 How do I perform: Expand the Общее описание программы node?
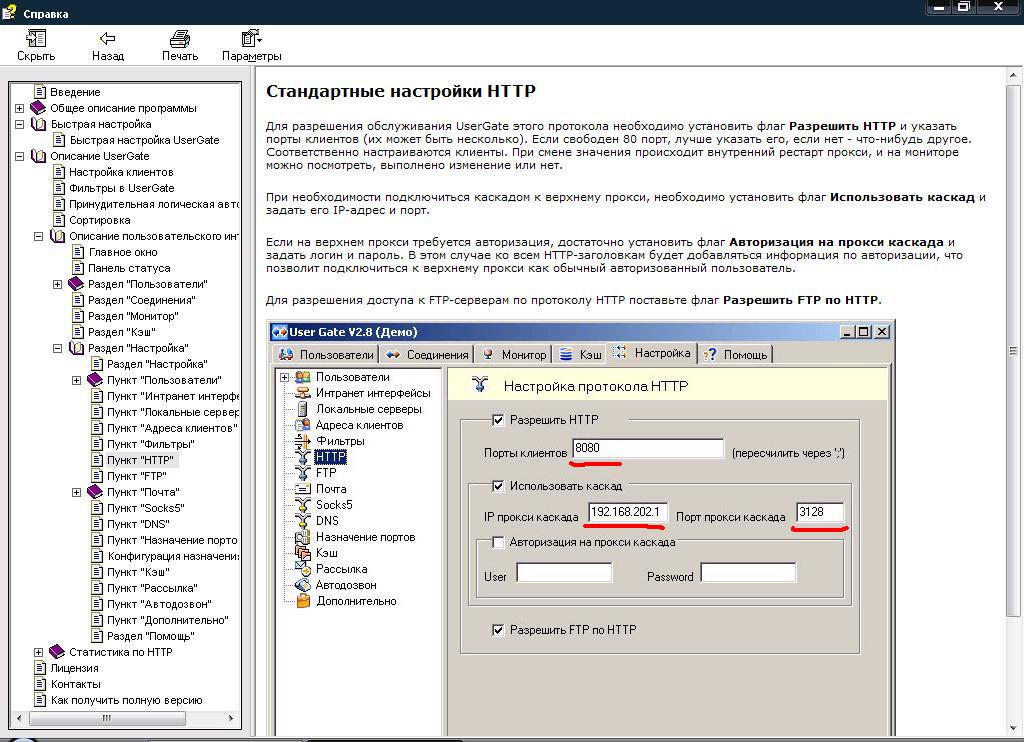[x=20, y=108]
